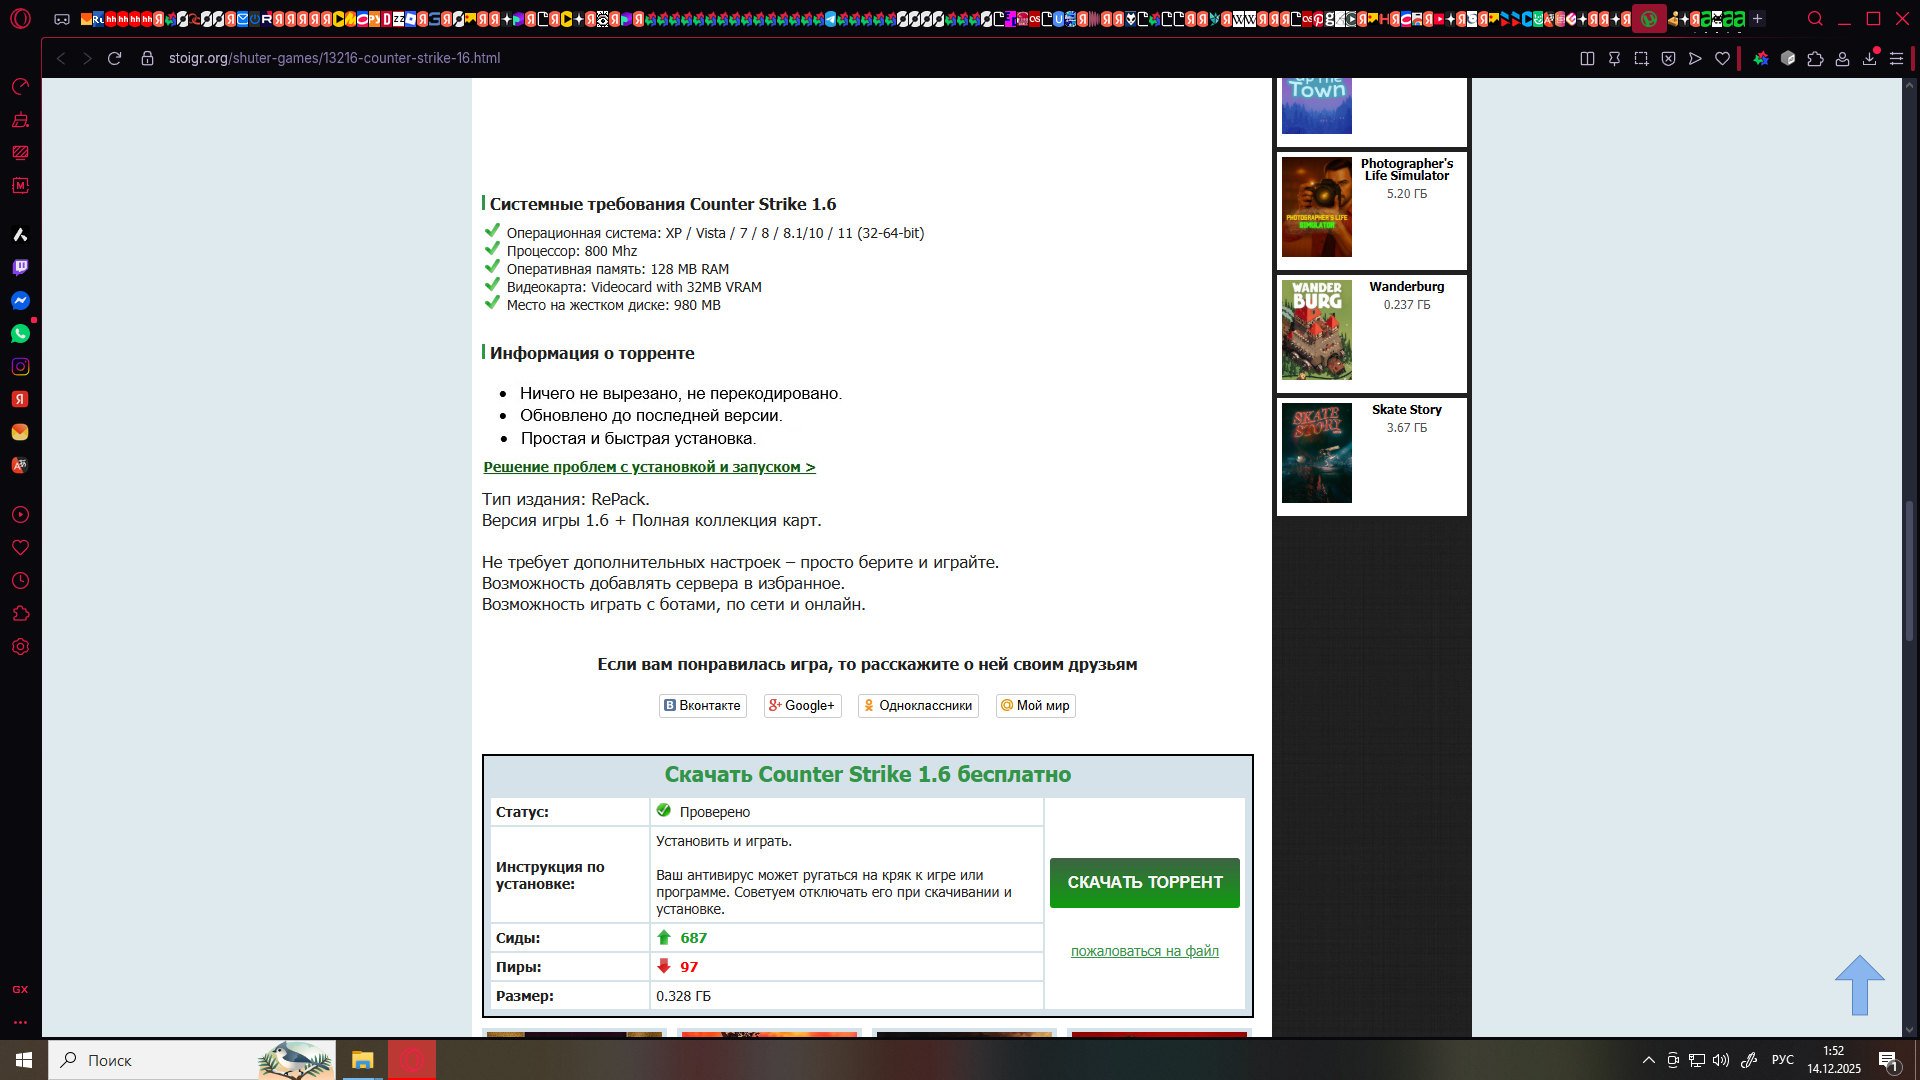Click the snapshot capture icon
This screenshot has height=1080, width=1920.
(x=1641, y=59)
